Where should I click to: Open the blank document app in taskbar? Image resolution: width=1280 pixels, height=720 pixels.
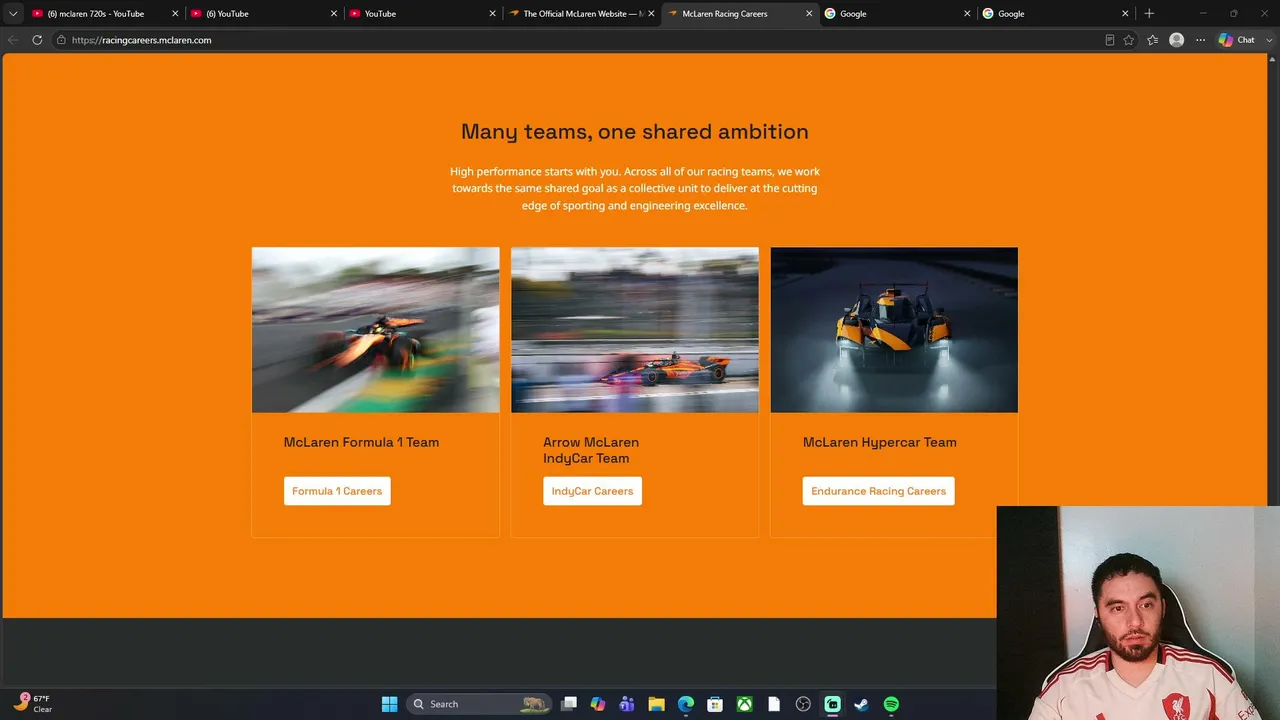point(774,704)
